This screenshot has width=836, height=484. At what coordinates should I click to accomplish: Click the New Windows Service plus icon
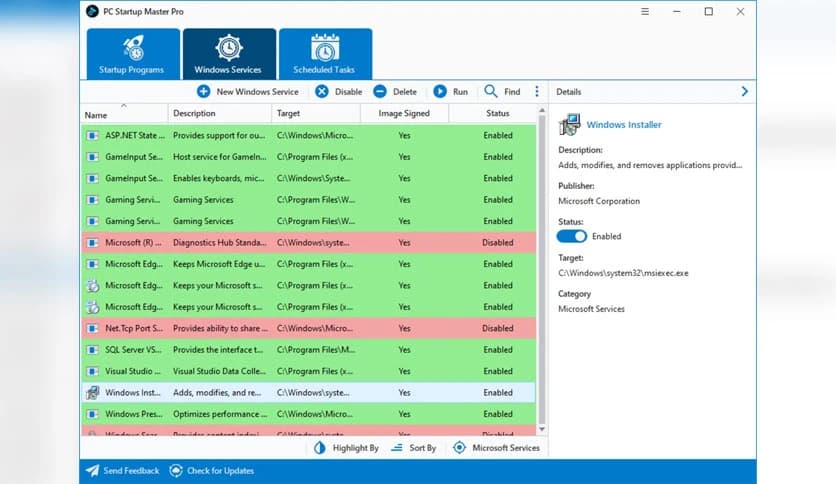(x=204, y=91)
